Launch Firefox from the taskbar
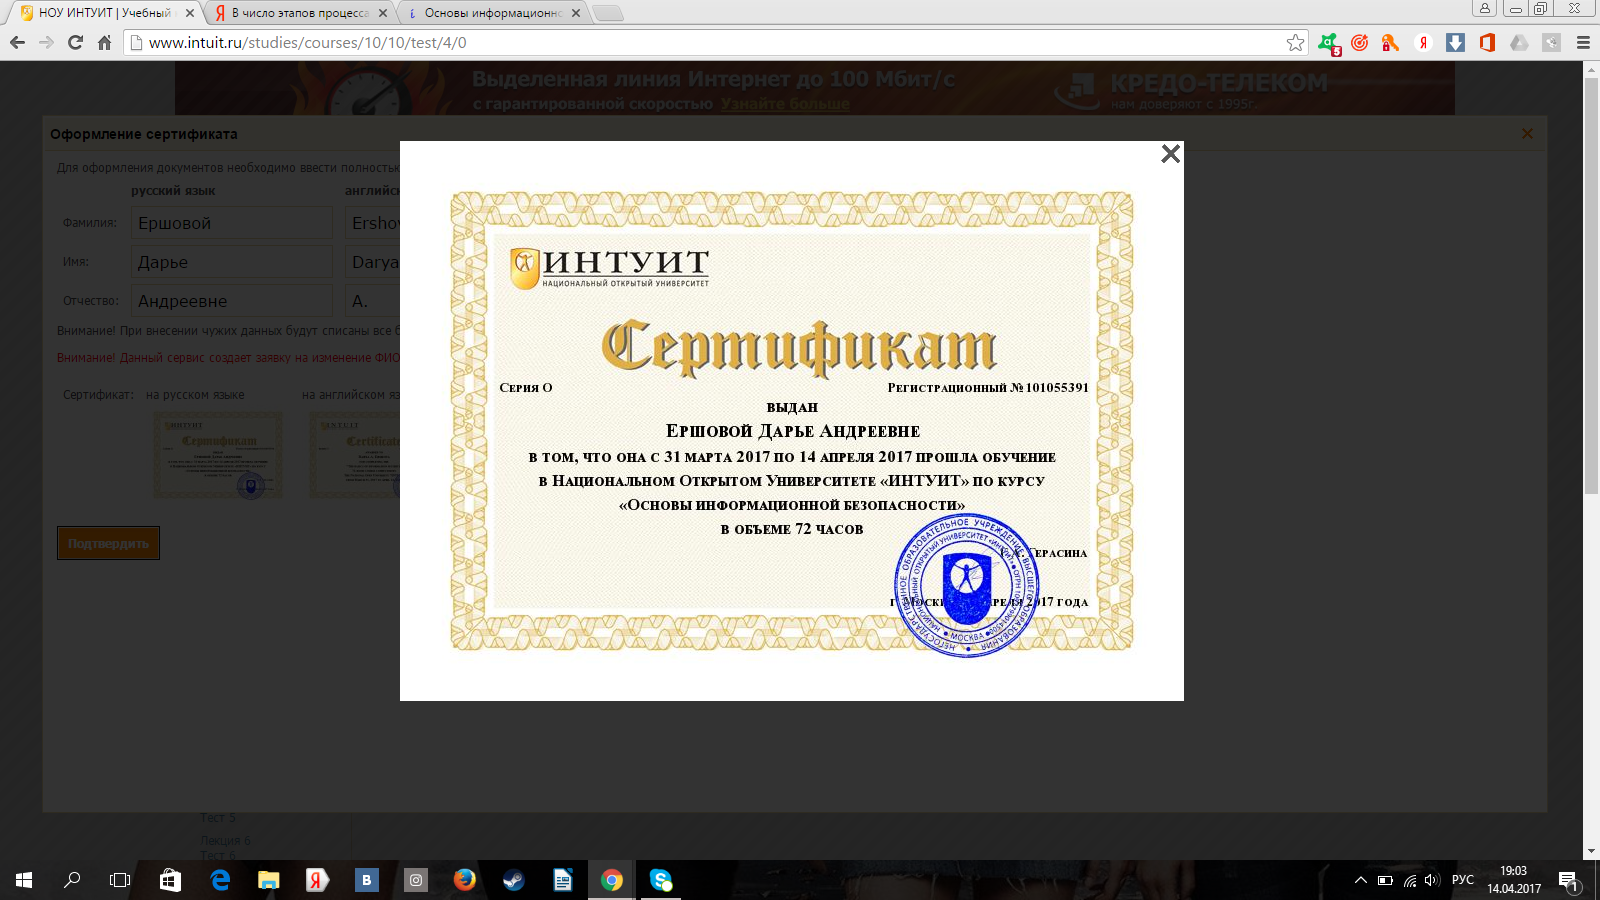The image size is (1600, 900). [x=465, y=880]
